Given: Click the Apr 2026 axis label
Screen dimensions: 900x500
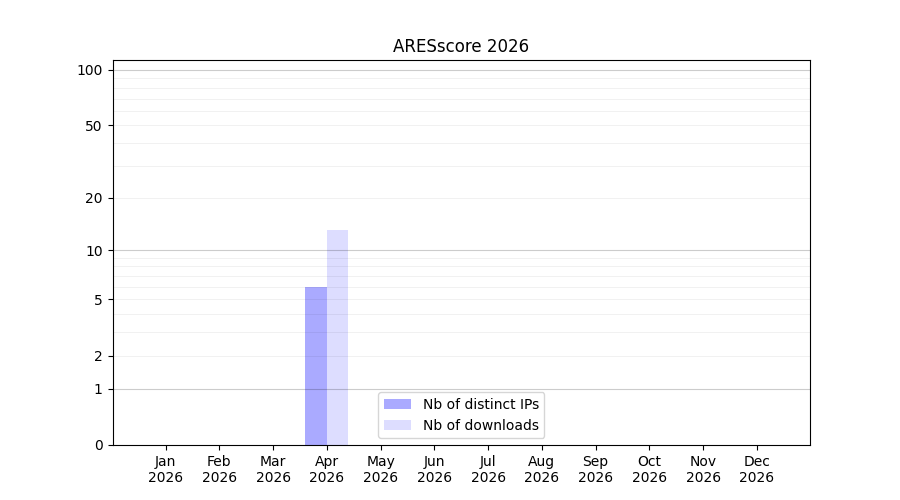Looking at the screenshot, I should (327, 469).
